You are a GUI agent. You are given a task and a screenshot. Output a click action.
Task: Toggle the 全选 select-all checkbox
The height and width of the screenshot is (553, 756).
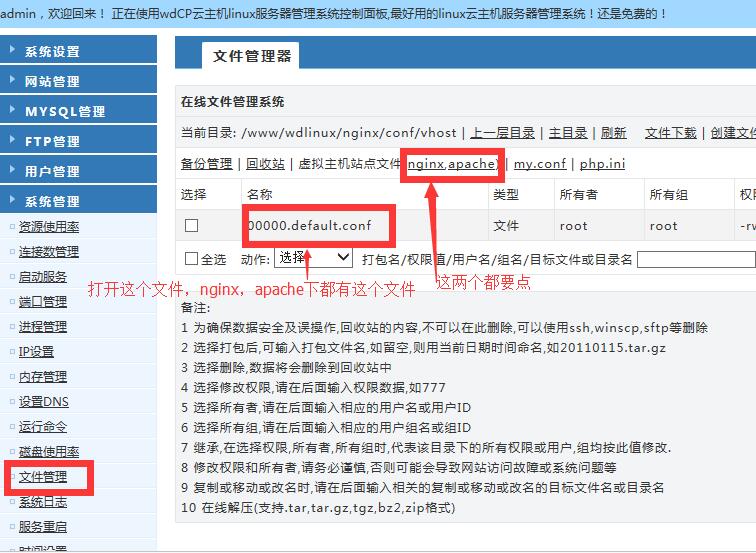[192, 259]
